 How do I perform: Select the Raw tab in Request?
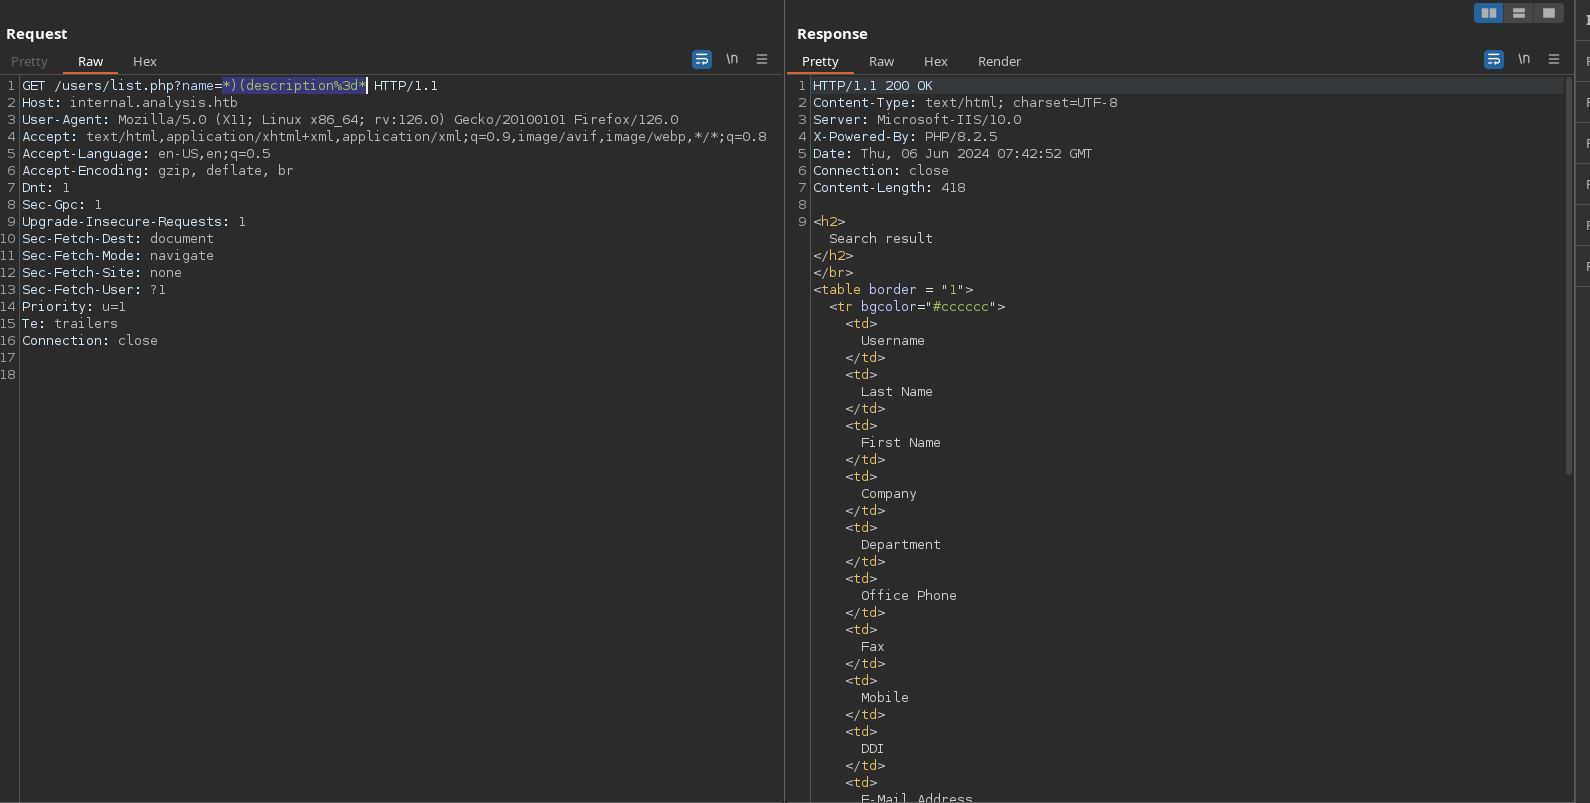coord(91,62)
